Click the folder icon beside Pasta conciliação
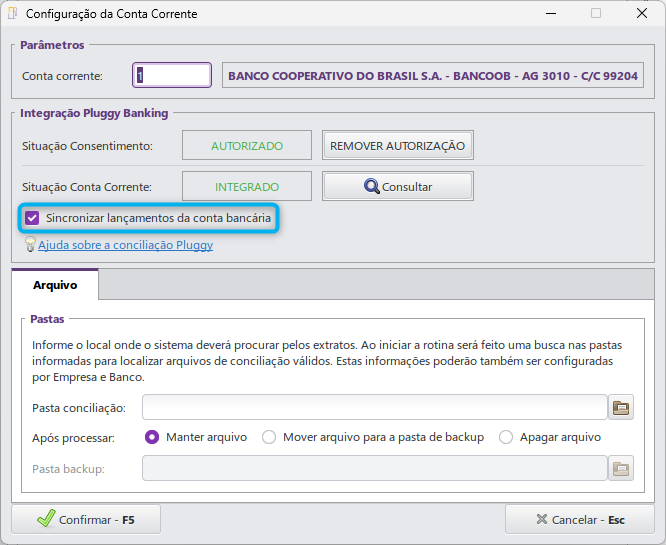The height and width of the screenshot is (545, 666). tap(621, 407)
